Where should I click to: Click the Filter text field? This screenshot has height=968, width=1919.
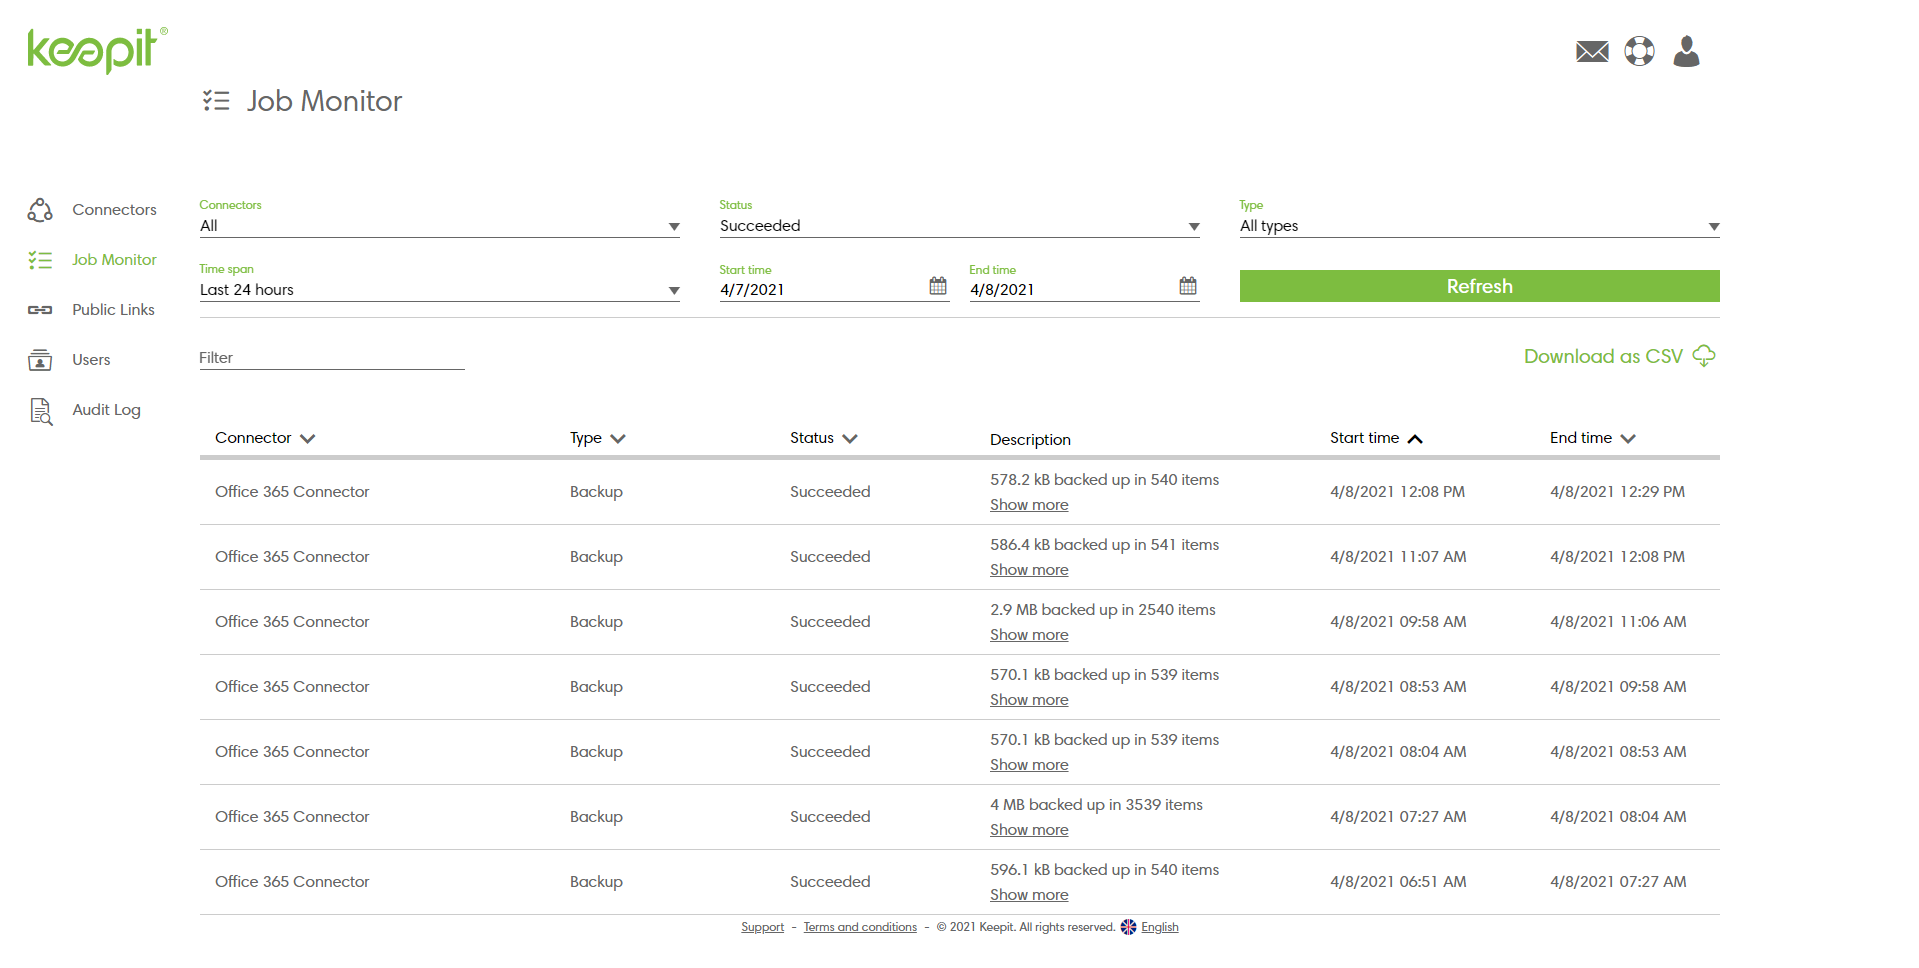coord(331,358)
